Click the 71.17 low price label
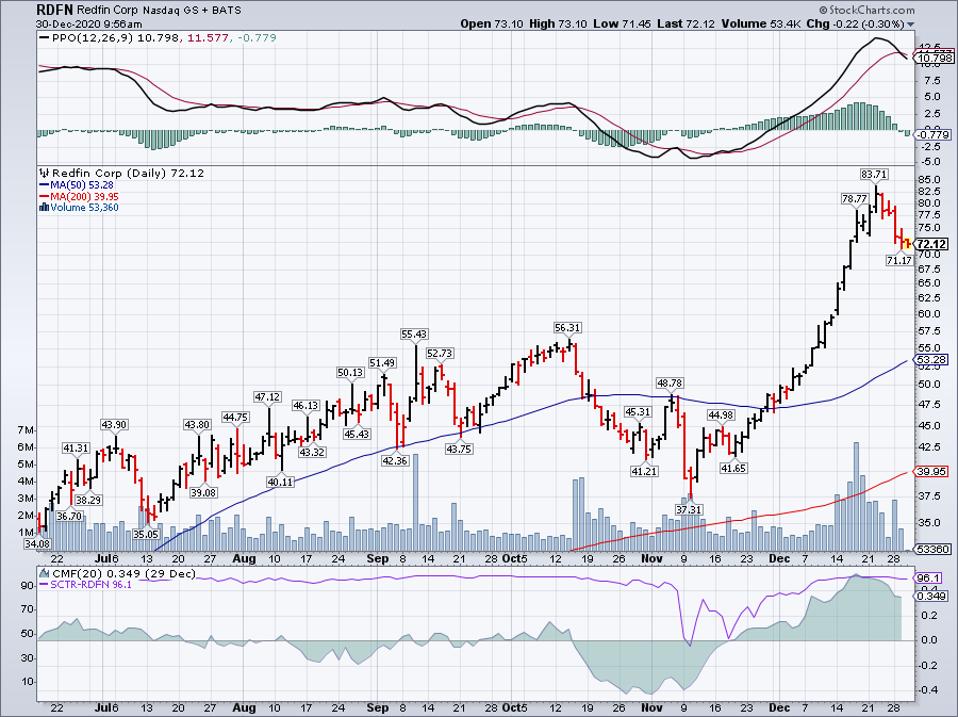 899,260
